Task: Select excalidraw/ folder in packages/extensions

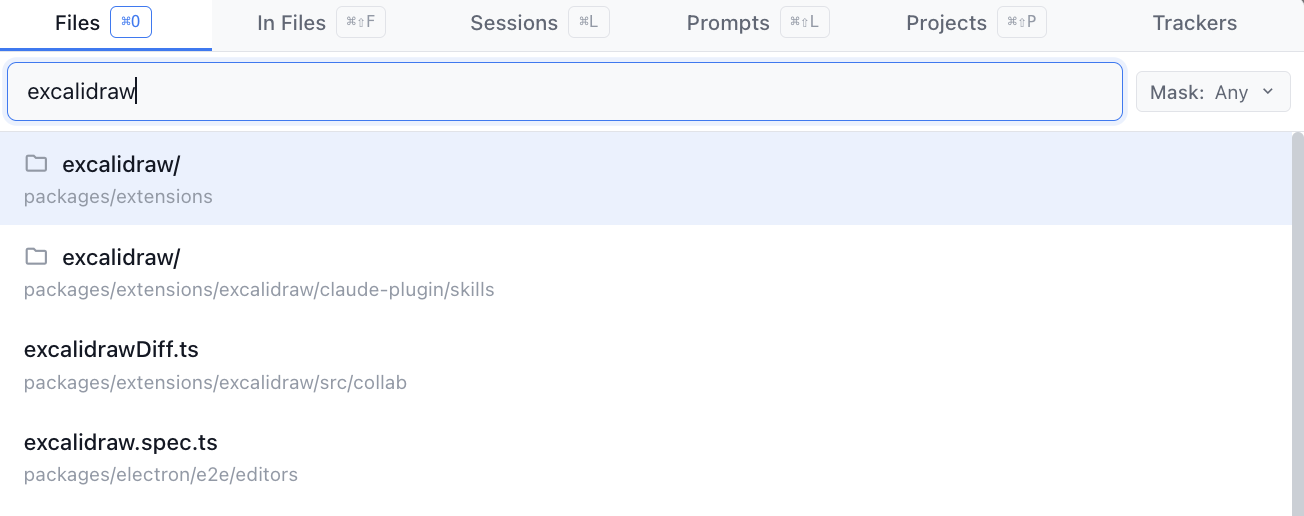Action: click(646, 178)
